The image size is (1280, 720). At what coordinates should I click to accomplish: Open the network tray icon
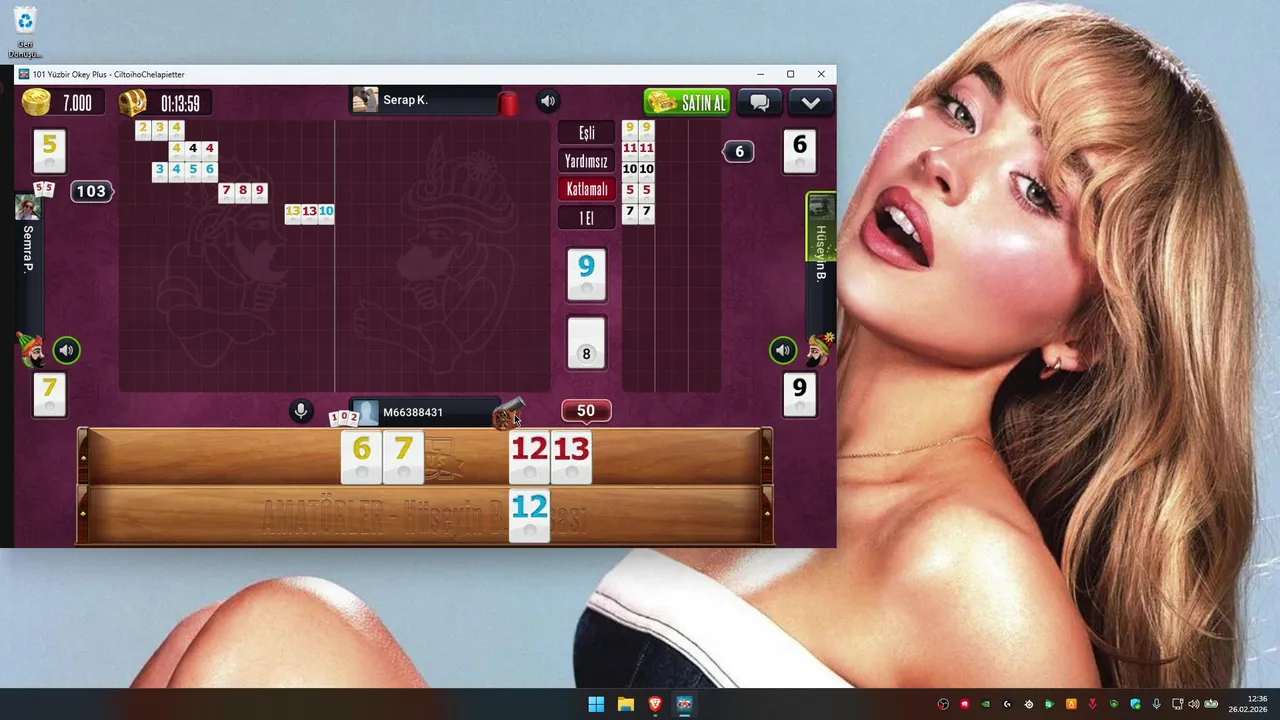coord(1178,704)
